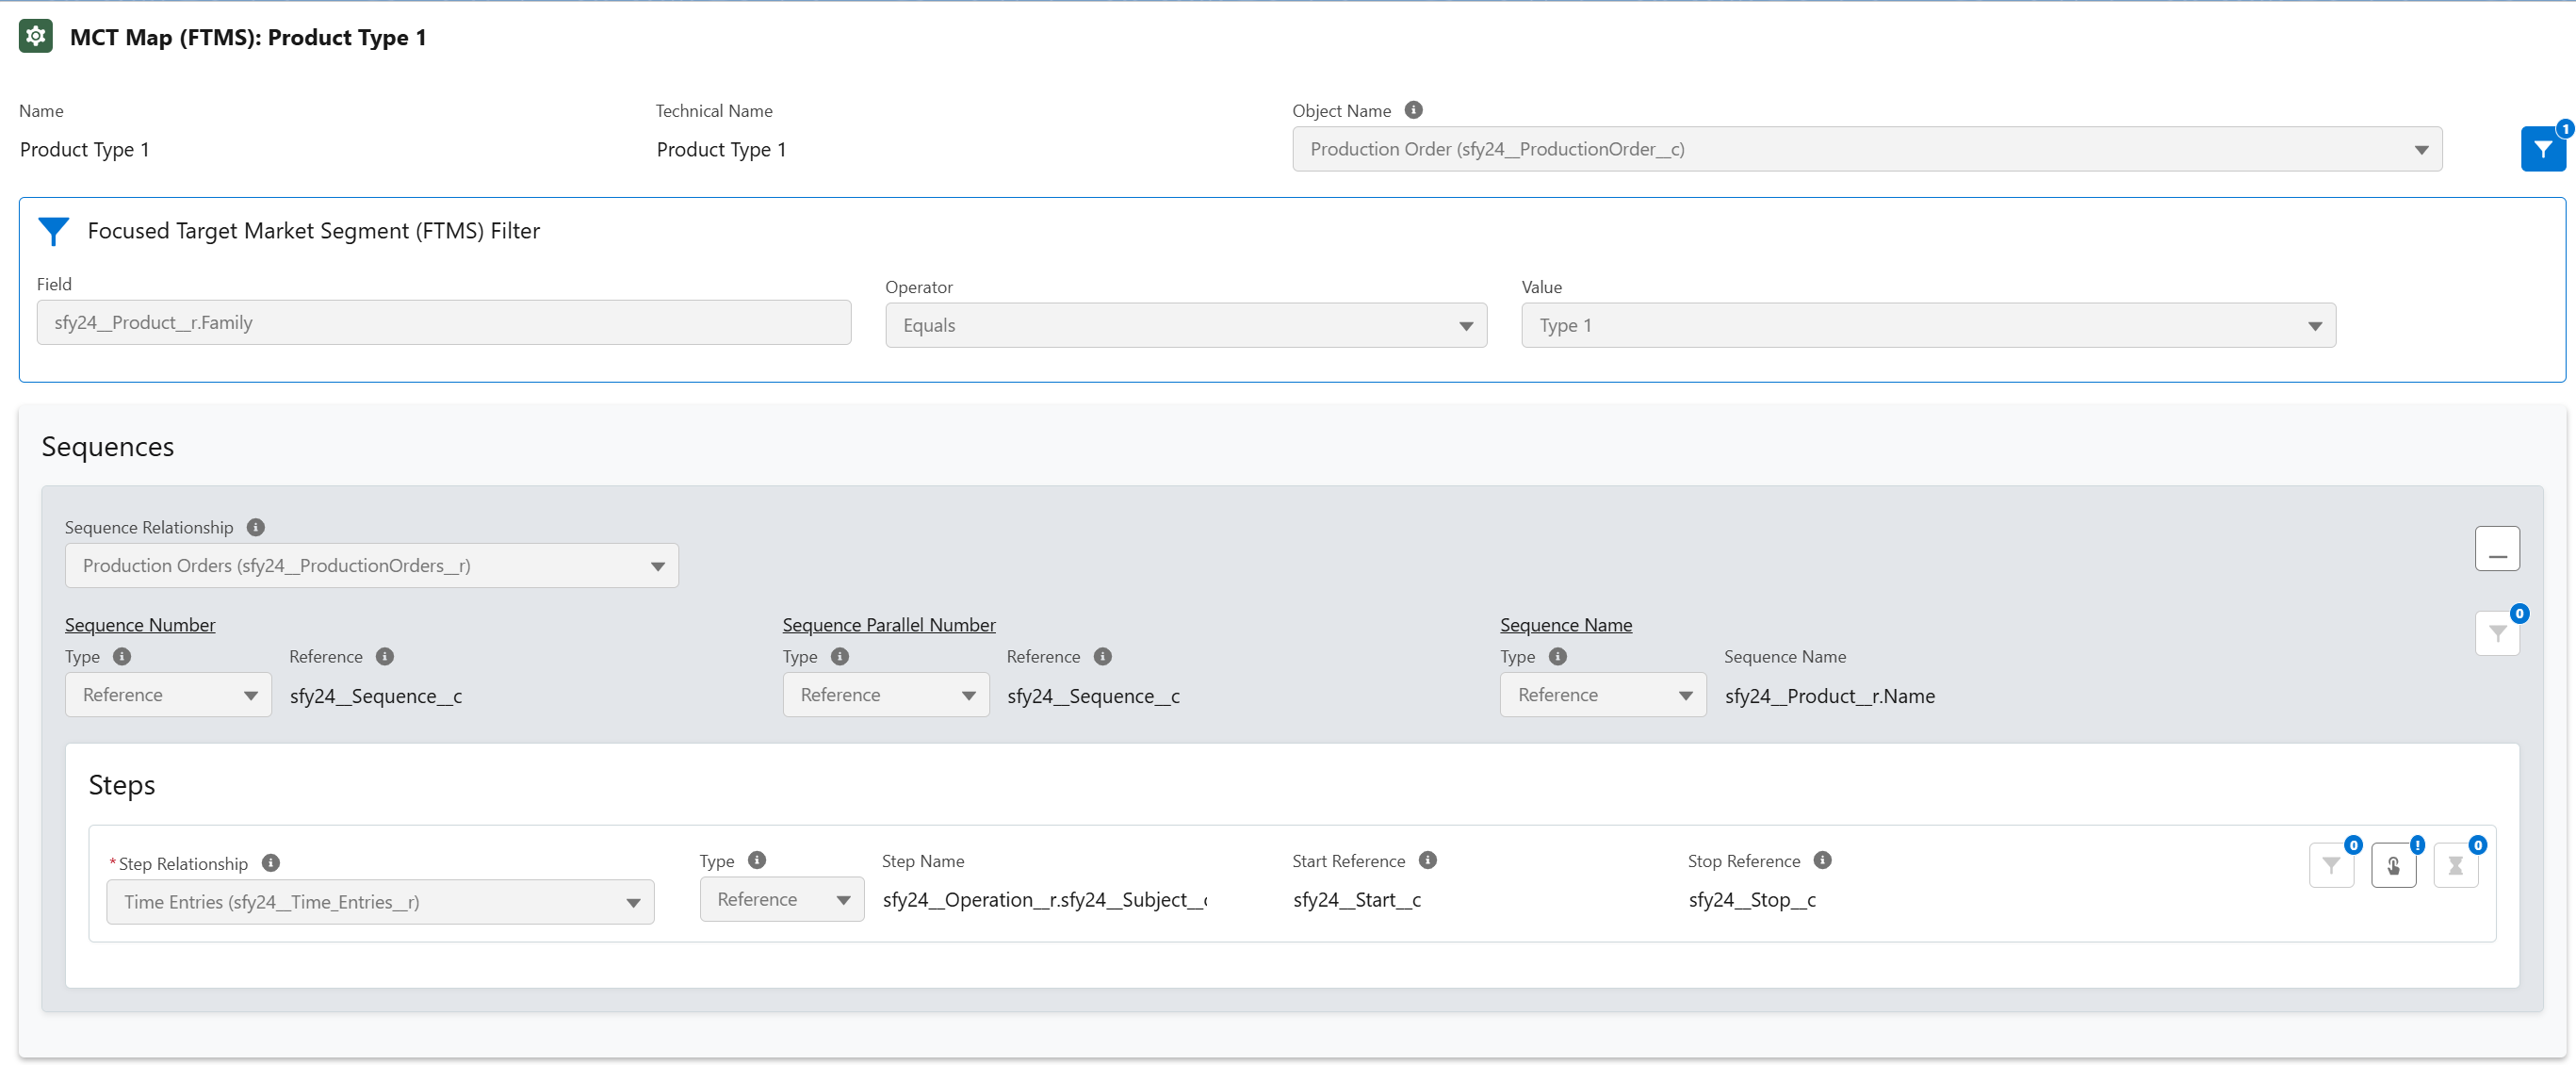Click the info icon beside Sequence Relationship
The width and height of the screenshot is (2576, 1065).
(x=256, y=527)
